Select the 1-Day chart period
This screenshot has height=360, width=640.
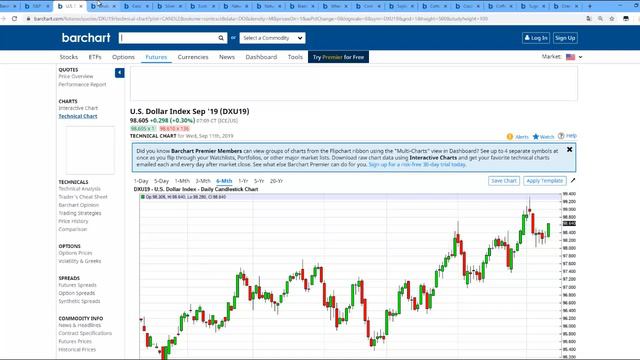tap(141, 181)
